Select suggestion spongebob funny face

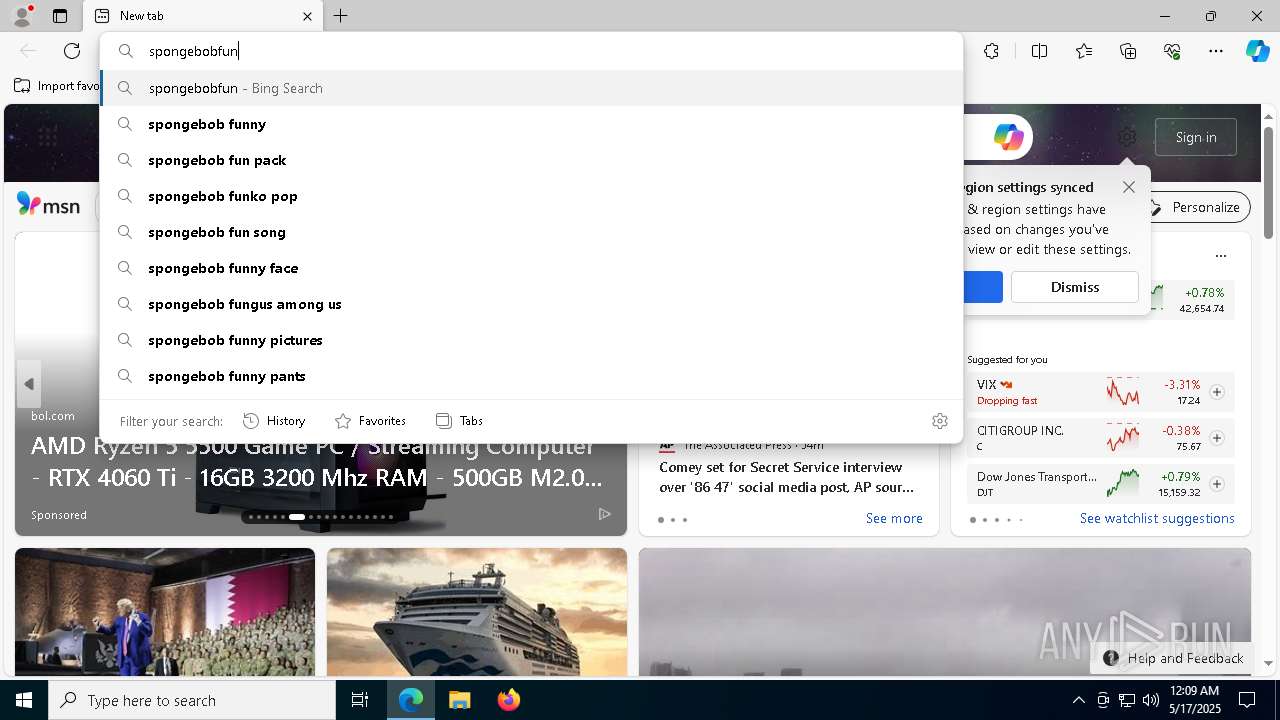pyautogui.click(x=531, y=268)
